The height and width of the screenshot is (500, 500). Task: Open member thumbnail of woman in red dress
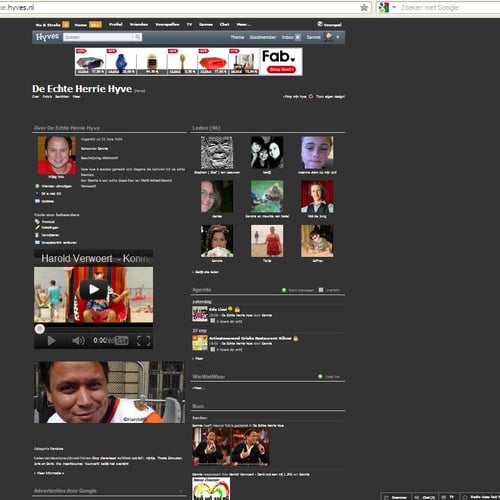[x=267, y=241]
